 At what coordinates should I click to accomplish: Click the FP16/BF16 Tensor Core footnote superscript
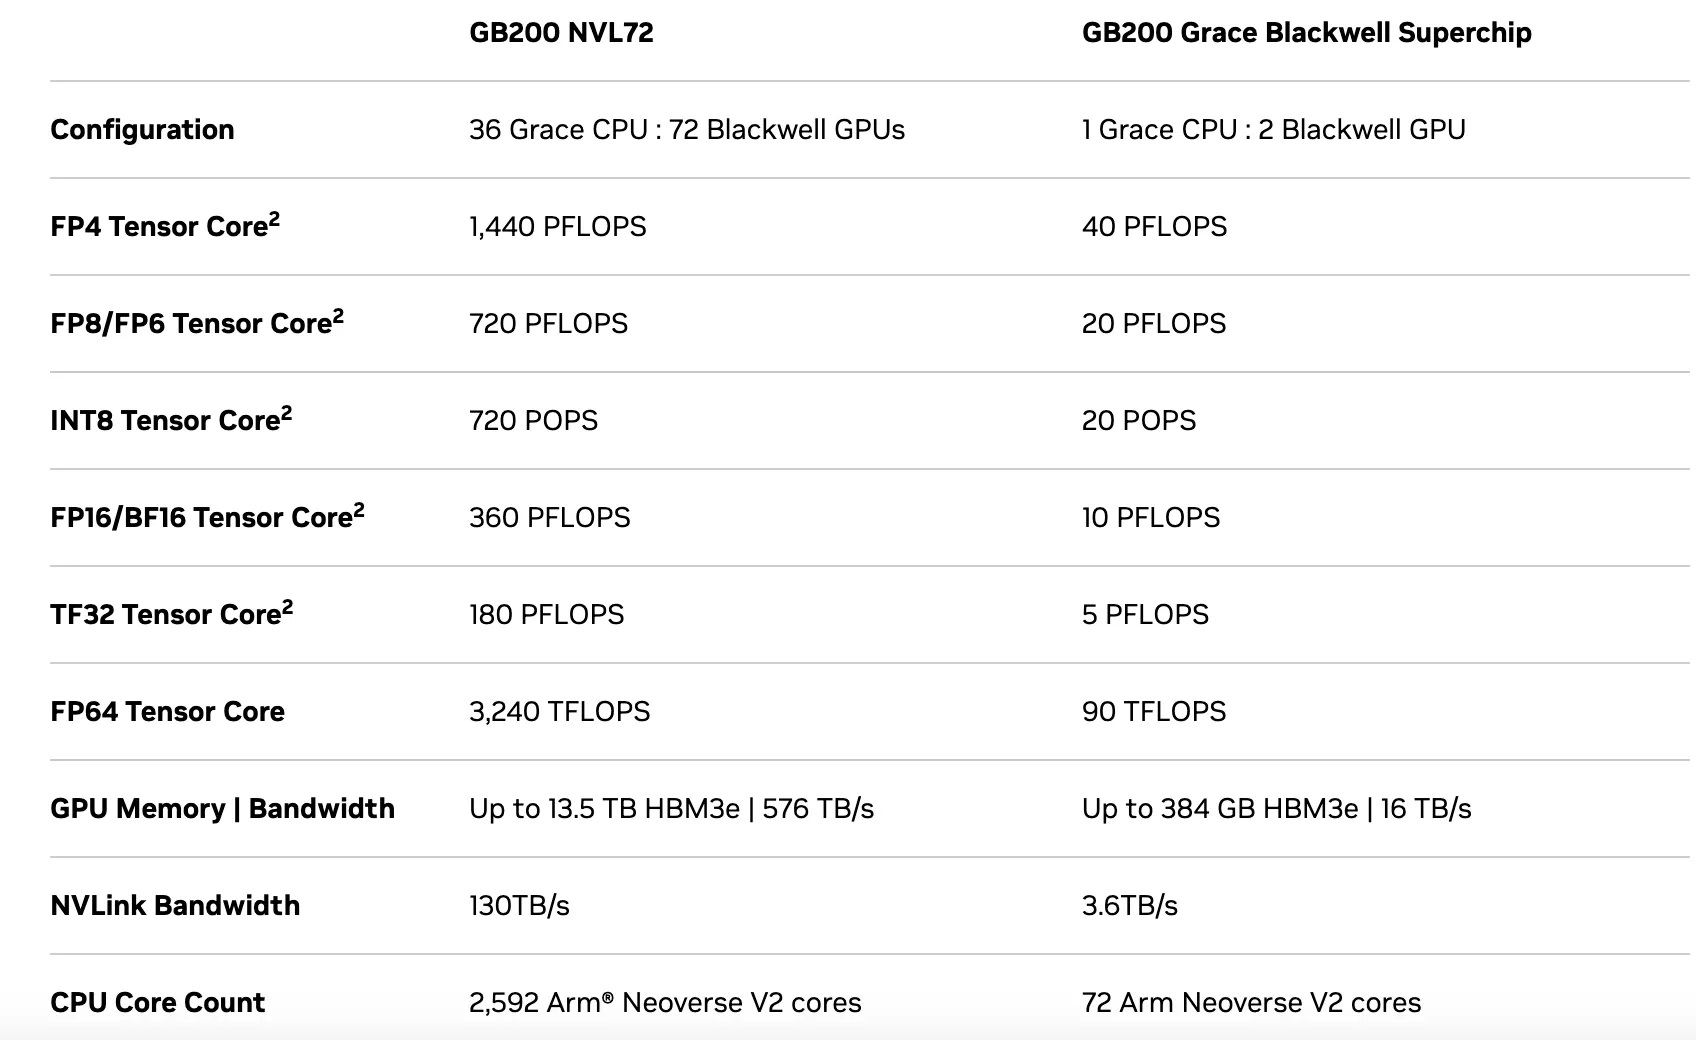click(359, 510)
